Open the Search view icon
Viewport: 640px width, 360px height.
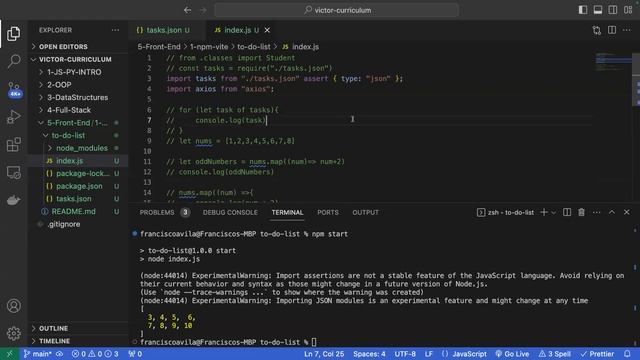13,61
